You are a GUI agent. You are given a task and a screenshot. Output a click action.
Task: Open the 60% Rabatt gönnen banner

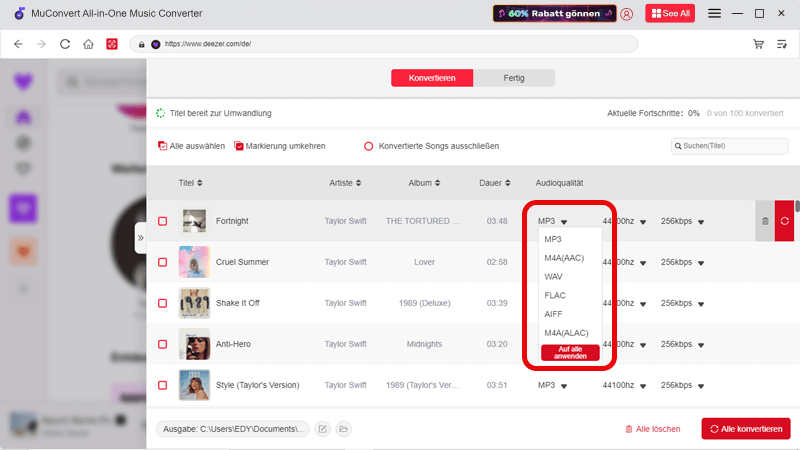pyautogui.click(x=555, y=13)
